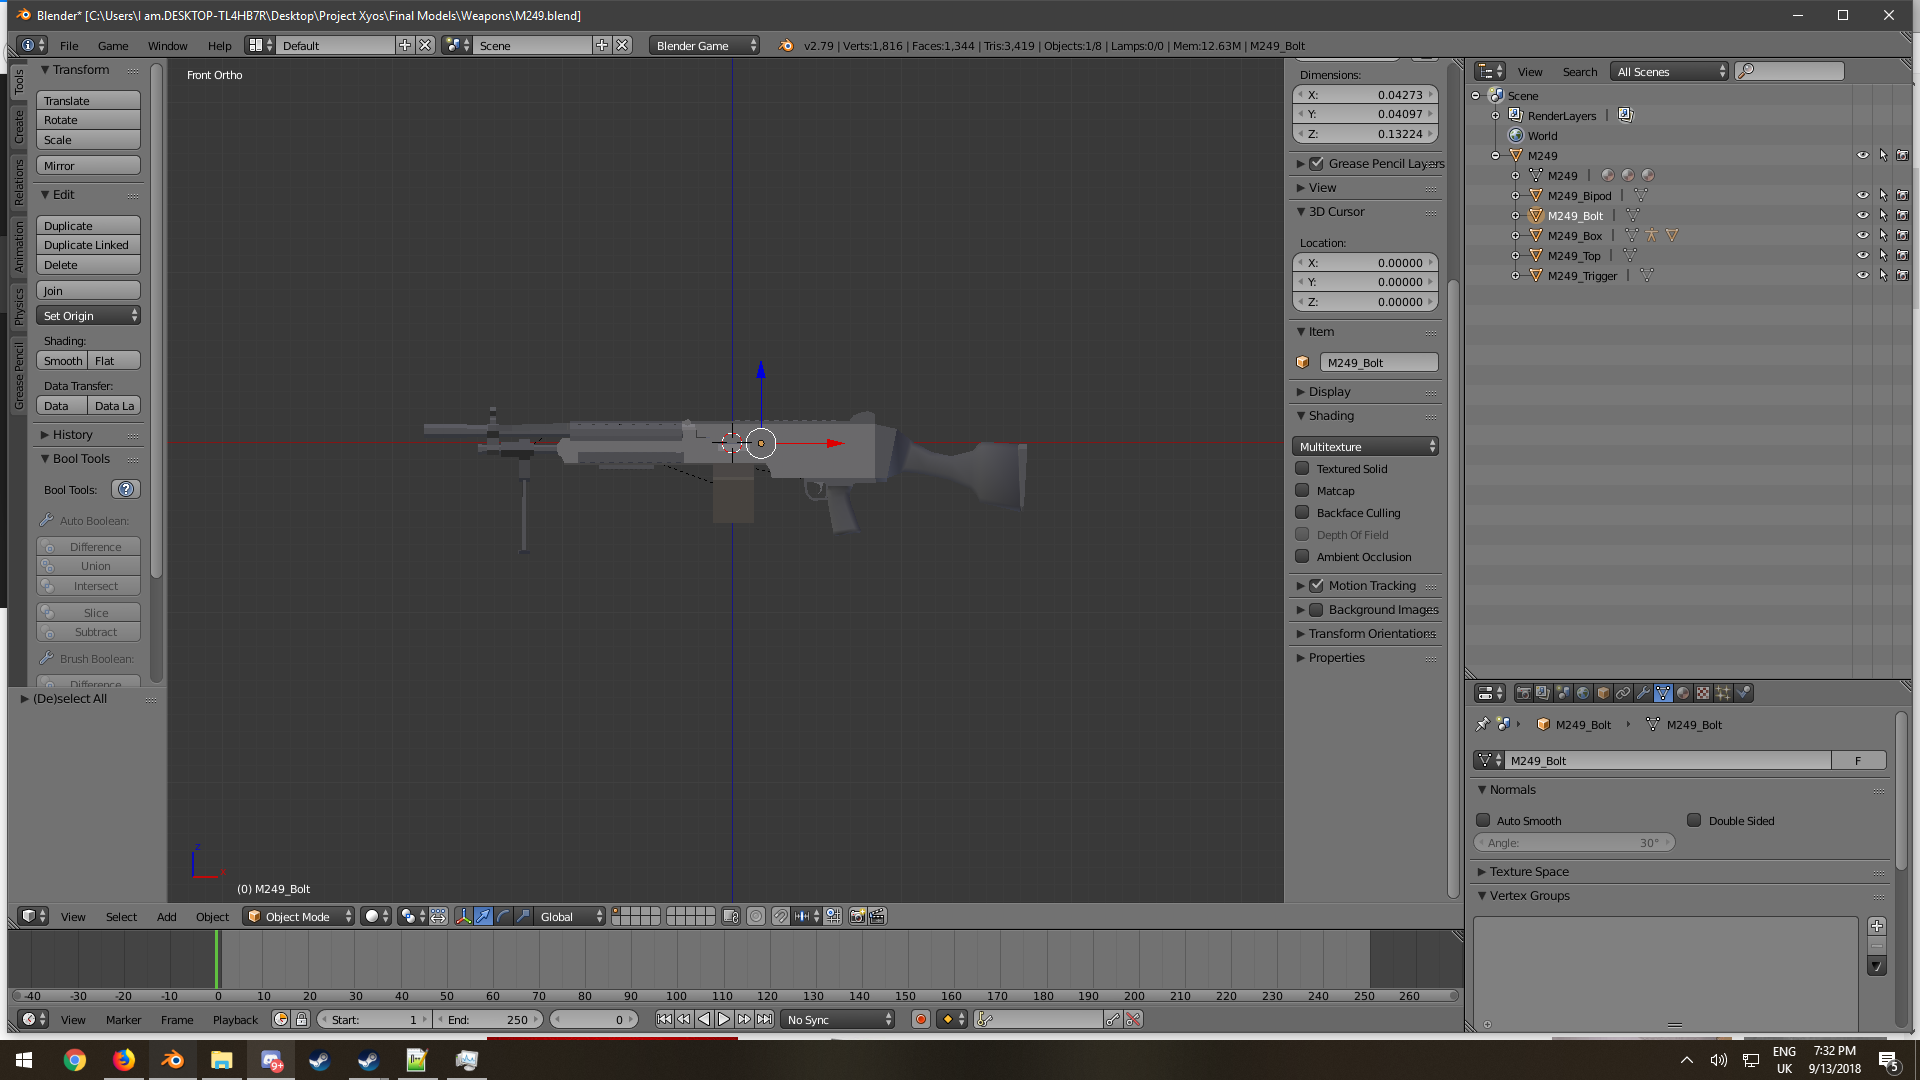
Task: Adjust the Auto Smooth Angle slider
Action: pyautogui.click(x=1574, y=842)
